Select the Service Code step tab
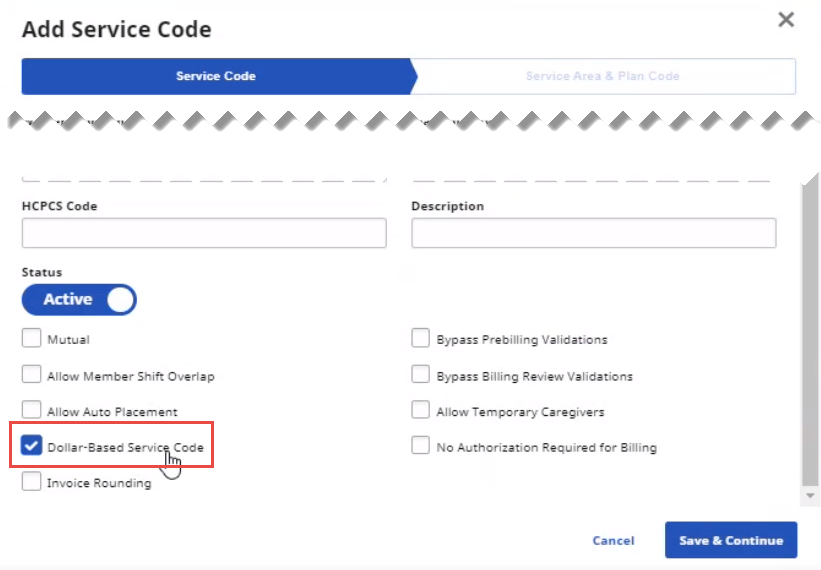The height and width of the screenshot is (570, 821). (x=216, y=76)
